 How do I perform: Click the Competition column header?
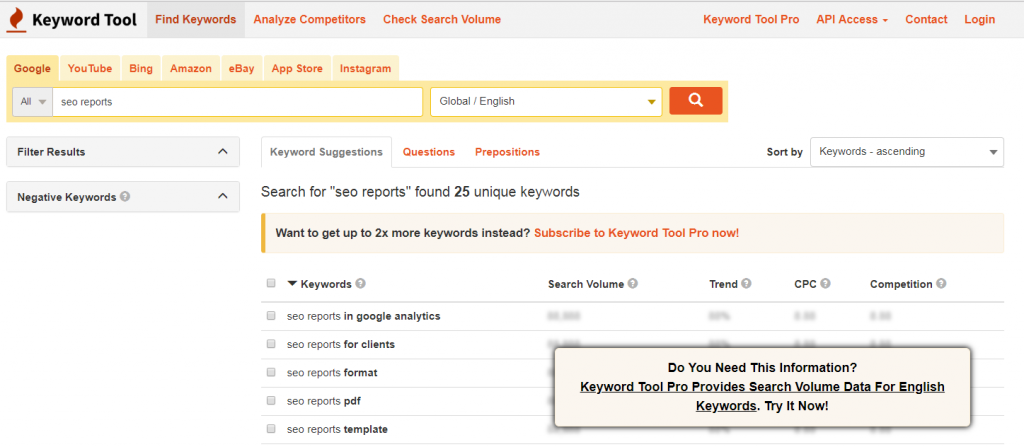[x=901, y=284]
